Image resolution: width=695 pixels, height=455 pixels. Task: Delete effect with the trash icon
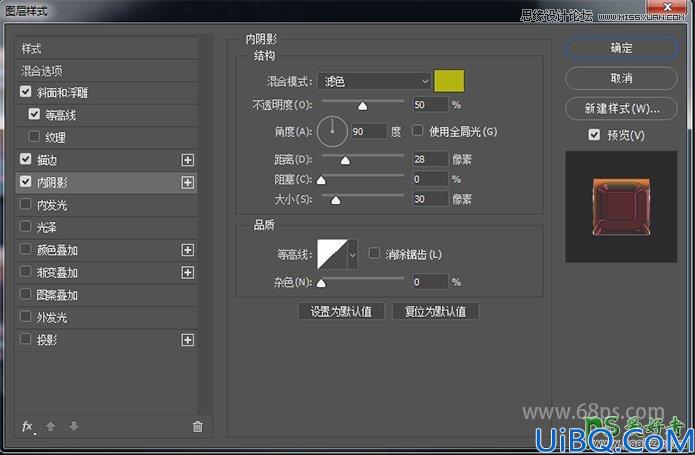click(x=198, y=426)
